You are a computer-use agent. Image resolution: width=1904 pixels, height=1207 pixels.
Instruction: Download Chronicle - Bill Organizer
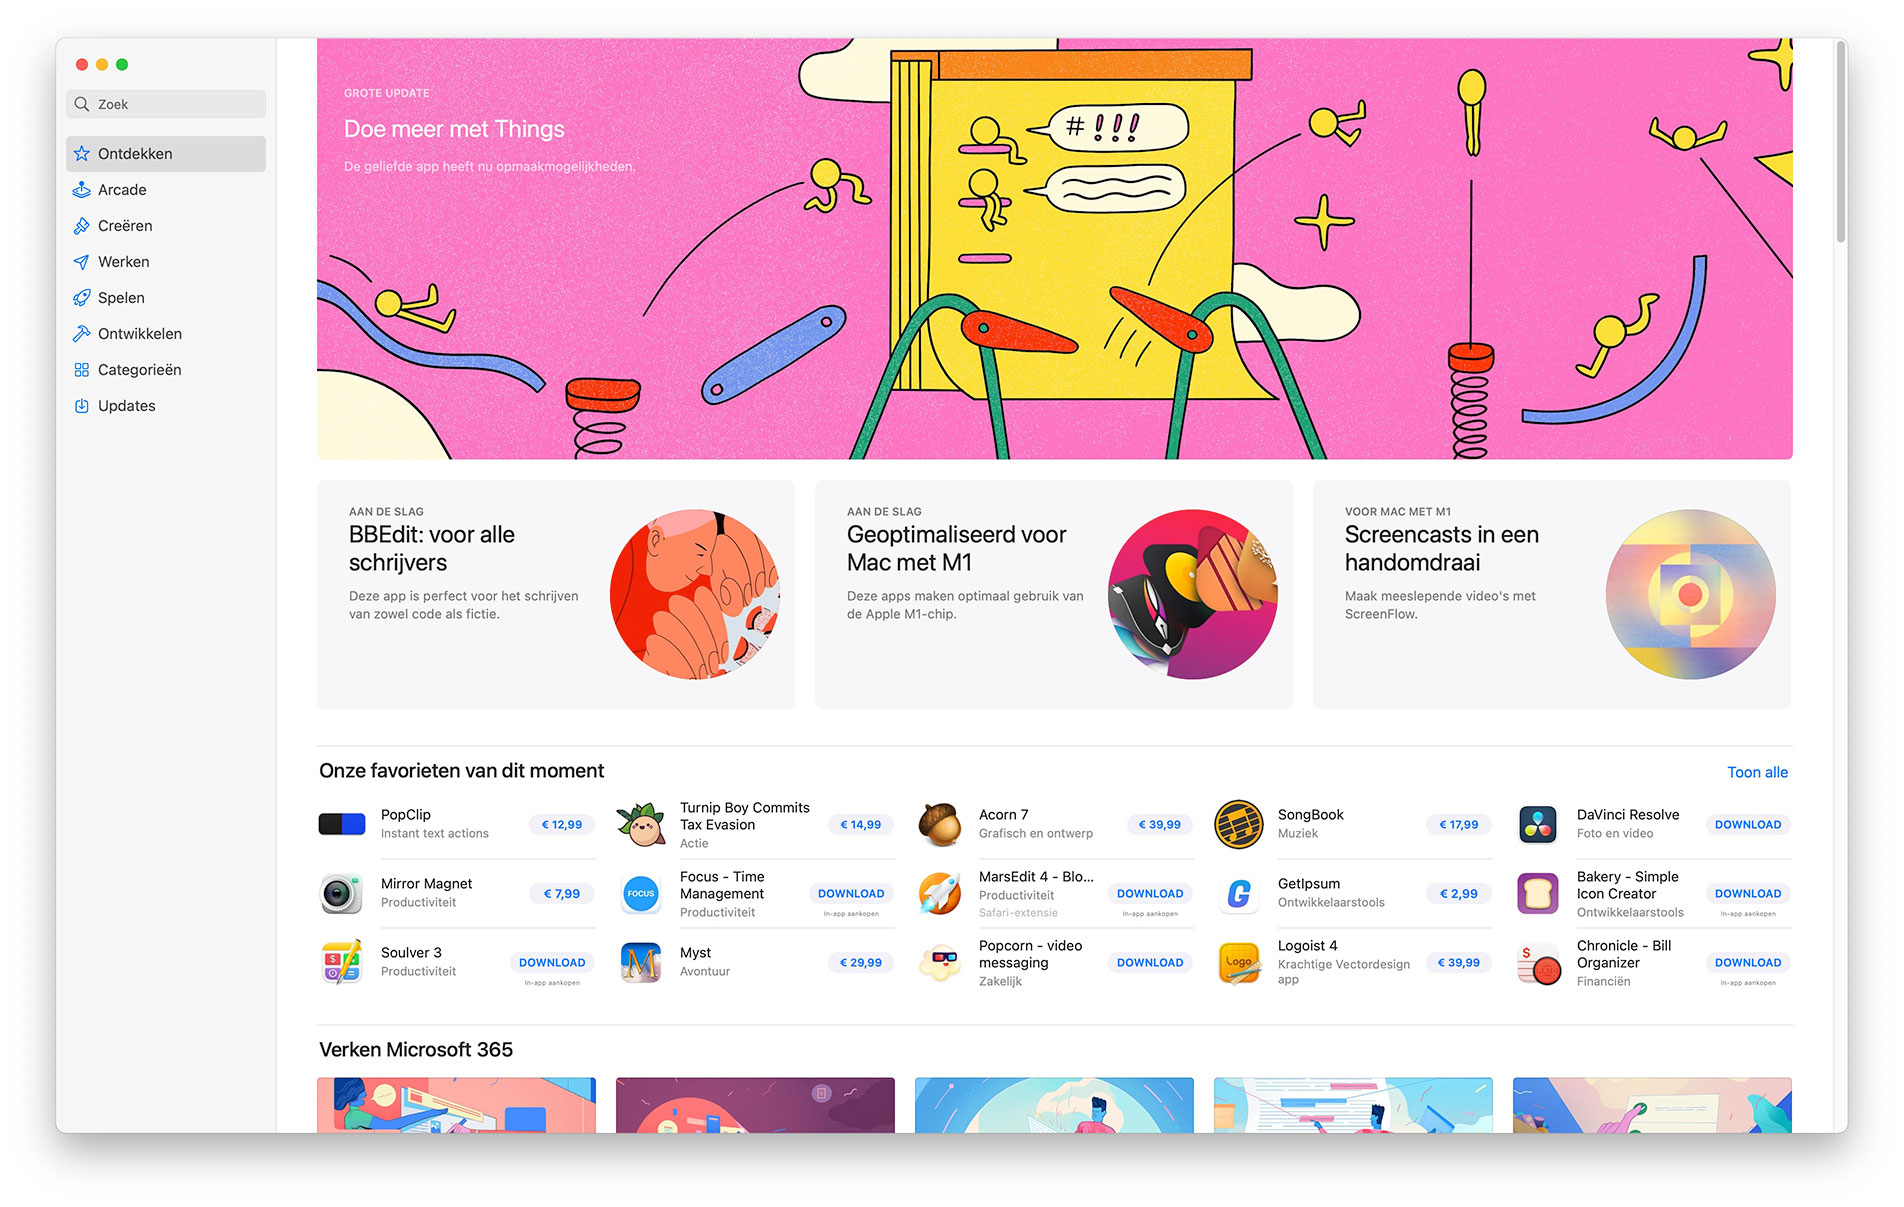tap(1748, 963)
